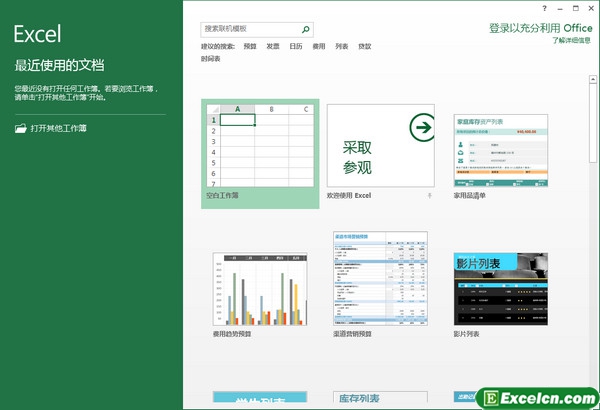
Task: Select suggested search 发票
Action: [273, 46]
